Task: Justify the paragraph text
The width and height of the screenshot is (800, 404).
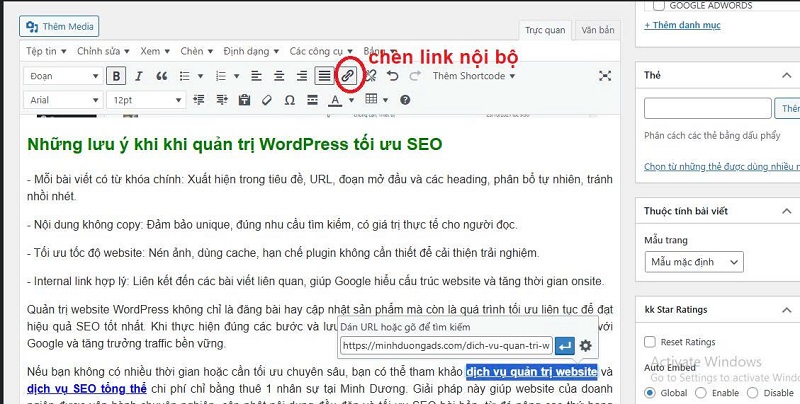Action: pyautogui.click(x=324, y=76)
